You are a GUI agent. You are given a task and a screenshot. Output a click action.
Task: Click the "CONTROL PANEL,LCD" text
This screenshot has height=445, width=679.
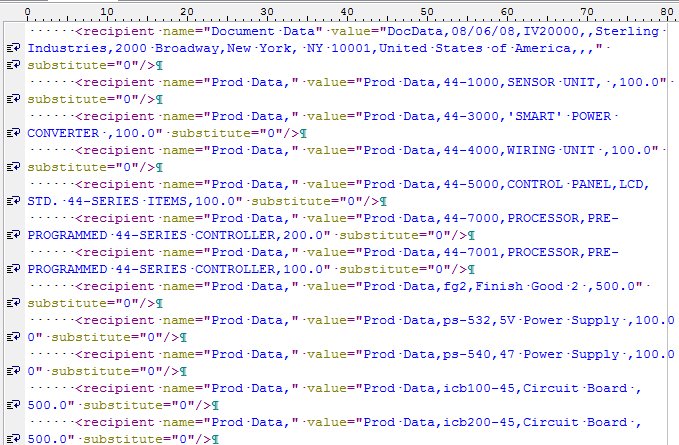tap(575, 184)
